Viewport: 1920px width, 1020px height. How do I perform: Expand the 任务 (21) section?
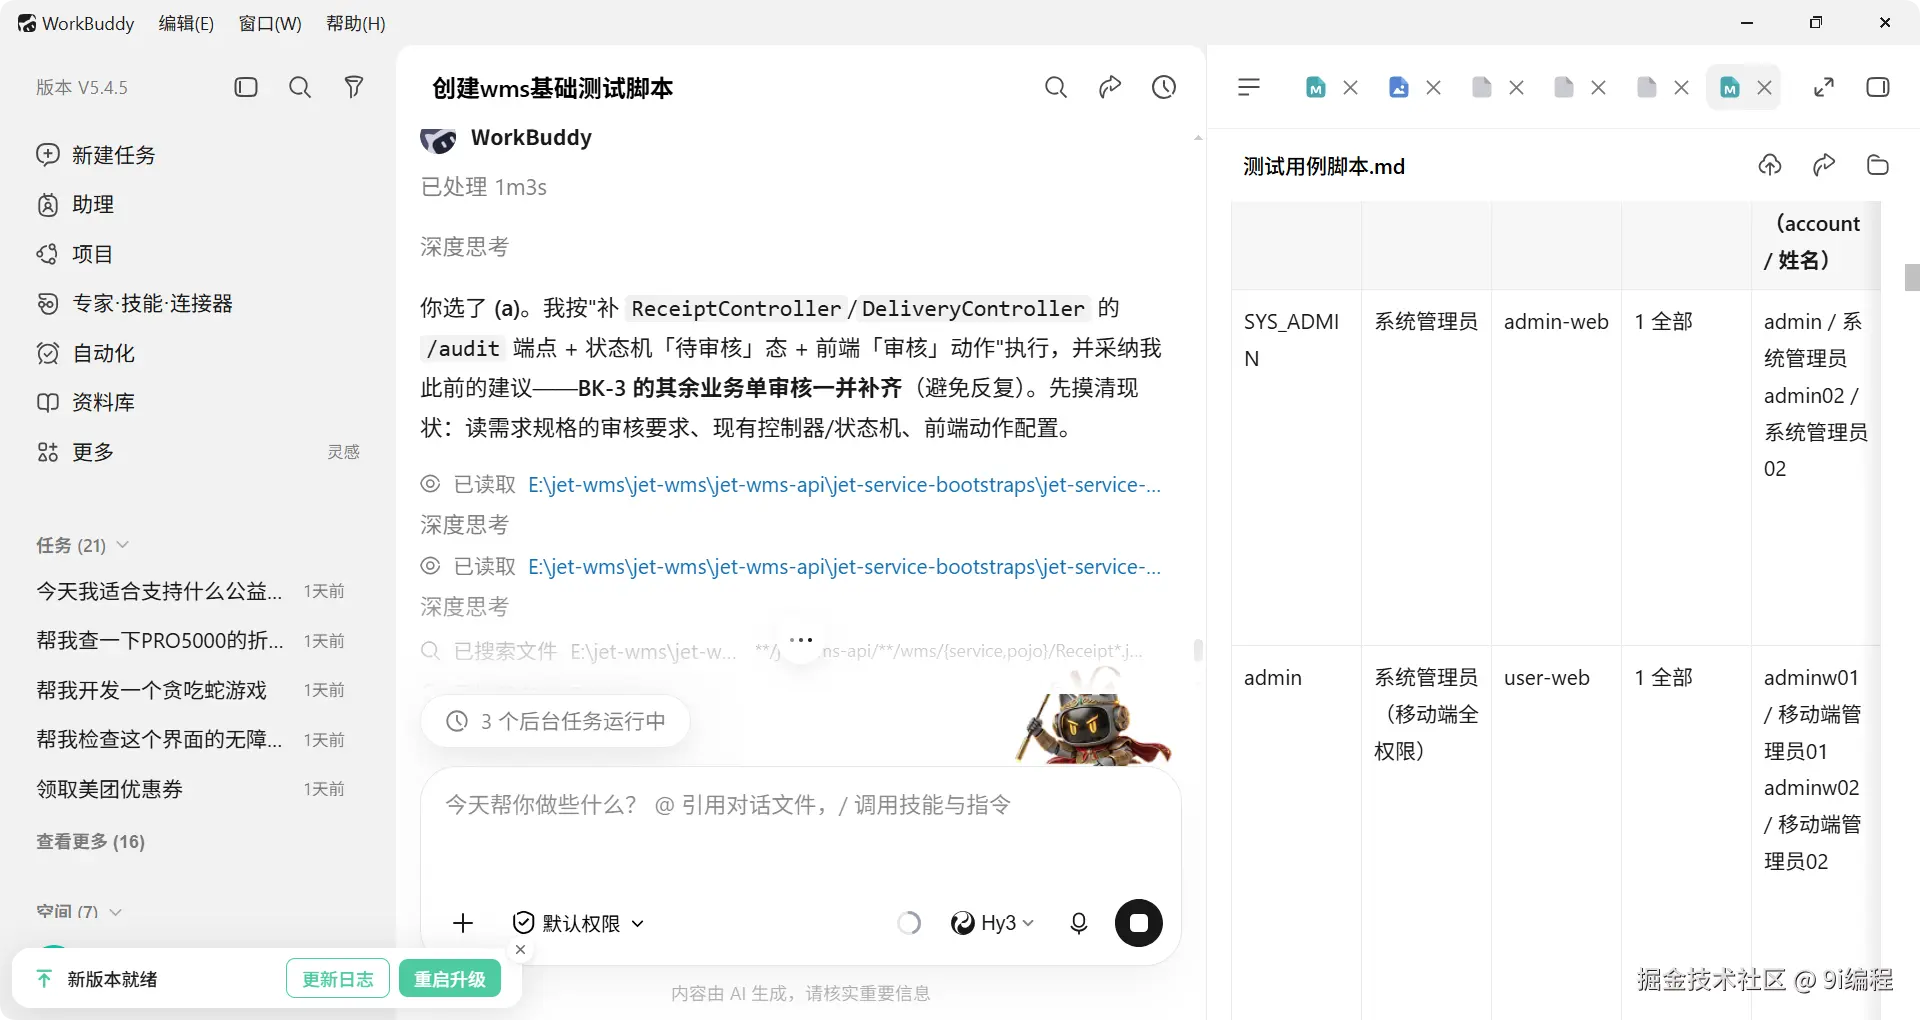[x=82, y=545]
